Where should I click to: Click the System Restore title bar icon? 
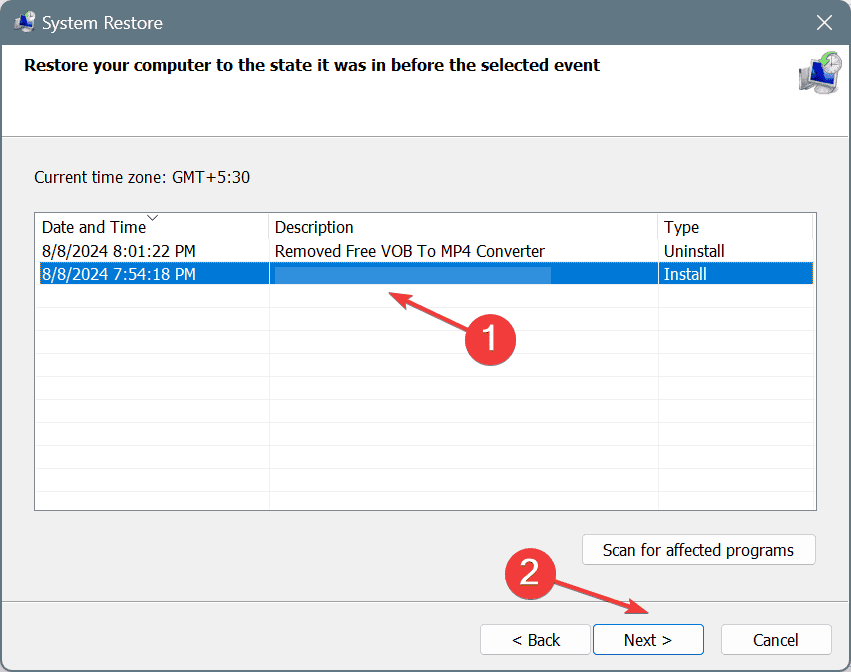(x=24, y=22)
